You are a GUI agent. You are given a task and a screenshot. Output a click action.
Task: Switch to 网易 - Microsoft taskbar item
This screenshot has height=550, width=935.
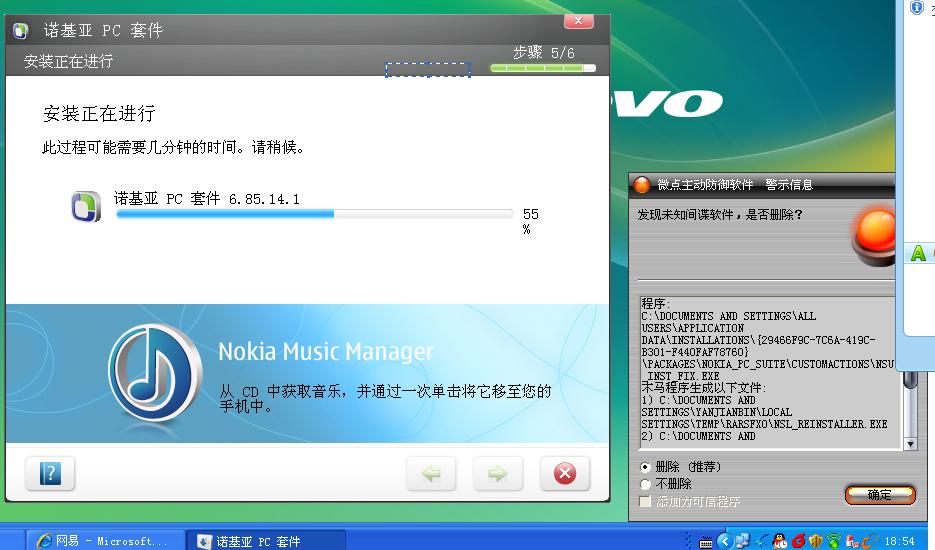[x=103, y=541]
